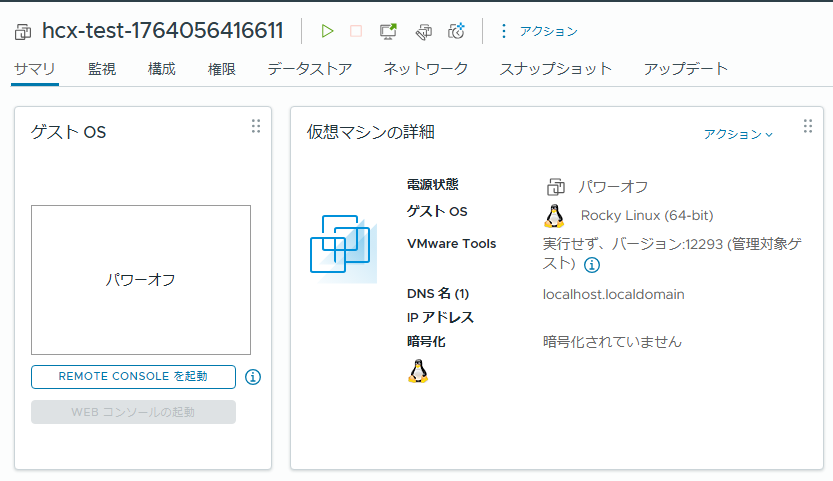Open the アップデート tab
The width and height of the screenshot is (833, 481).
click(x=686, y=69)
